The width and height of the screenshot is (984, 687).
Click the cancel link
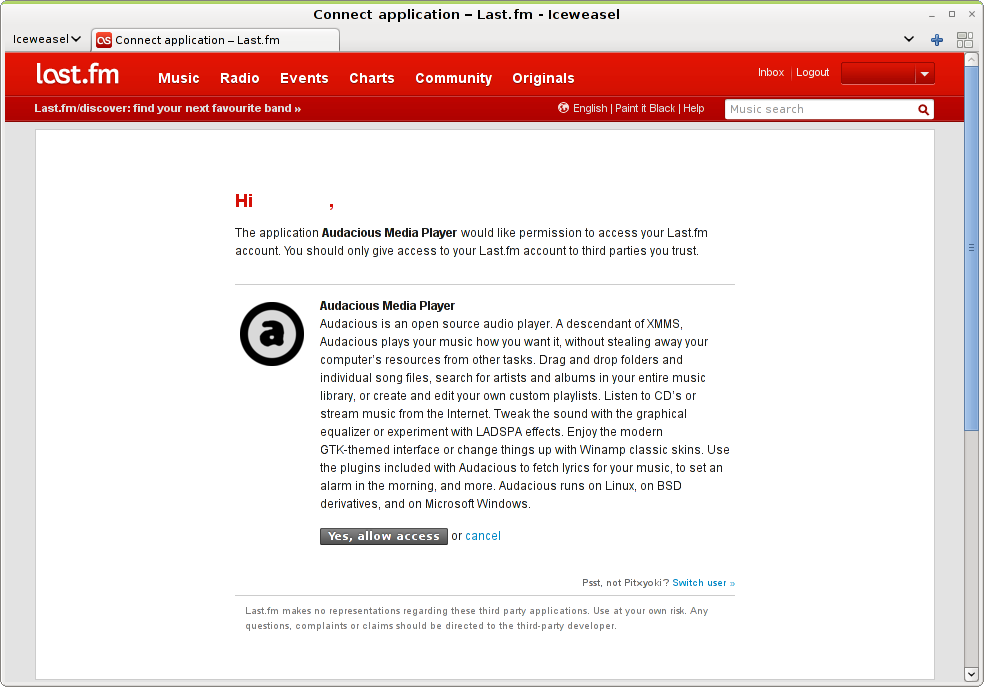[x=483, y=536]
